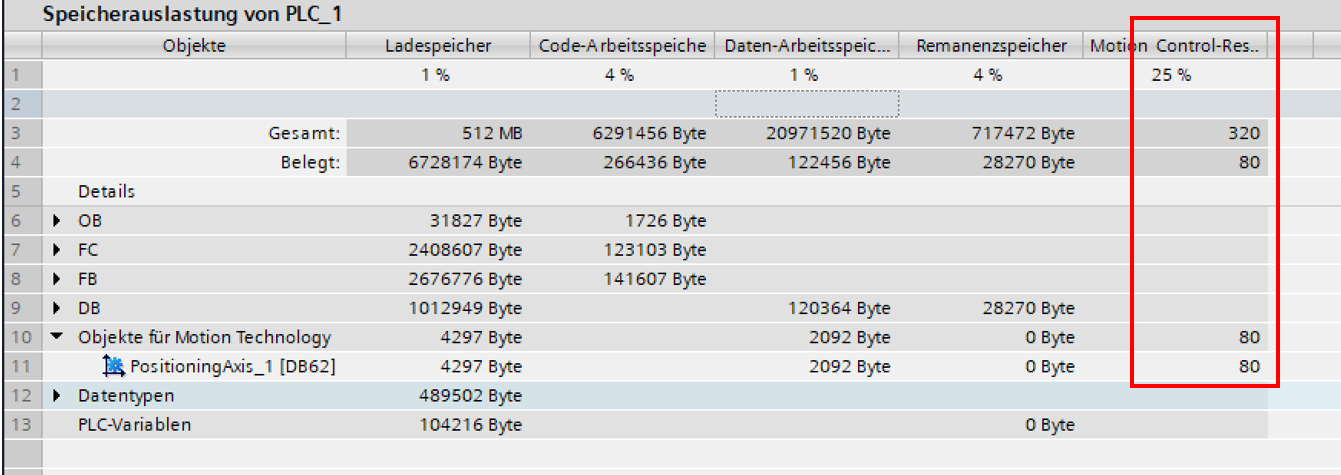Expand the DB row
Viewport: 1341px width, 475px height.
58,308
